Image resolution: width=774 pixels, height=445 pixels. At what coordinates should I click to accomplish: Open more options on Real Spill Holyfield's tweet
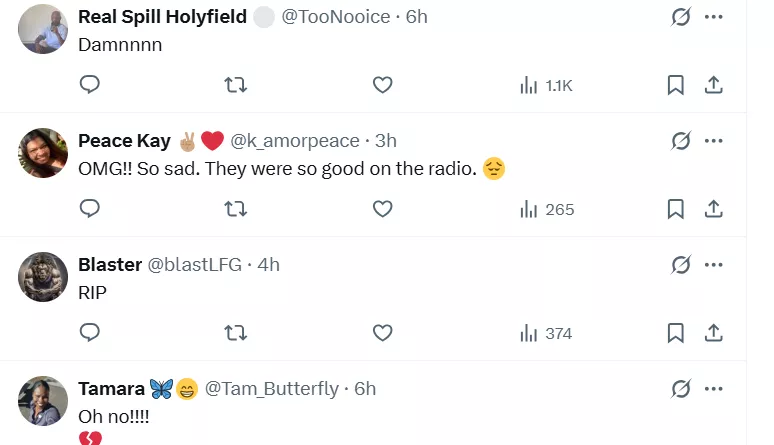pos(714,17)
